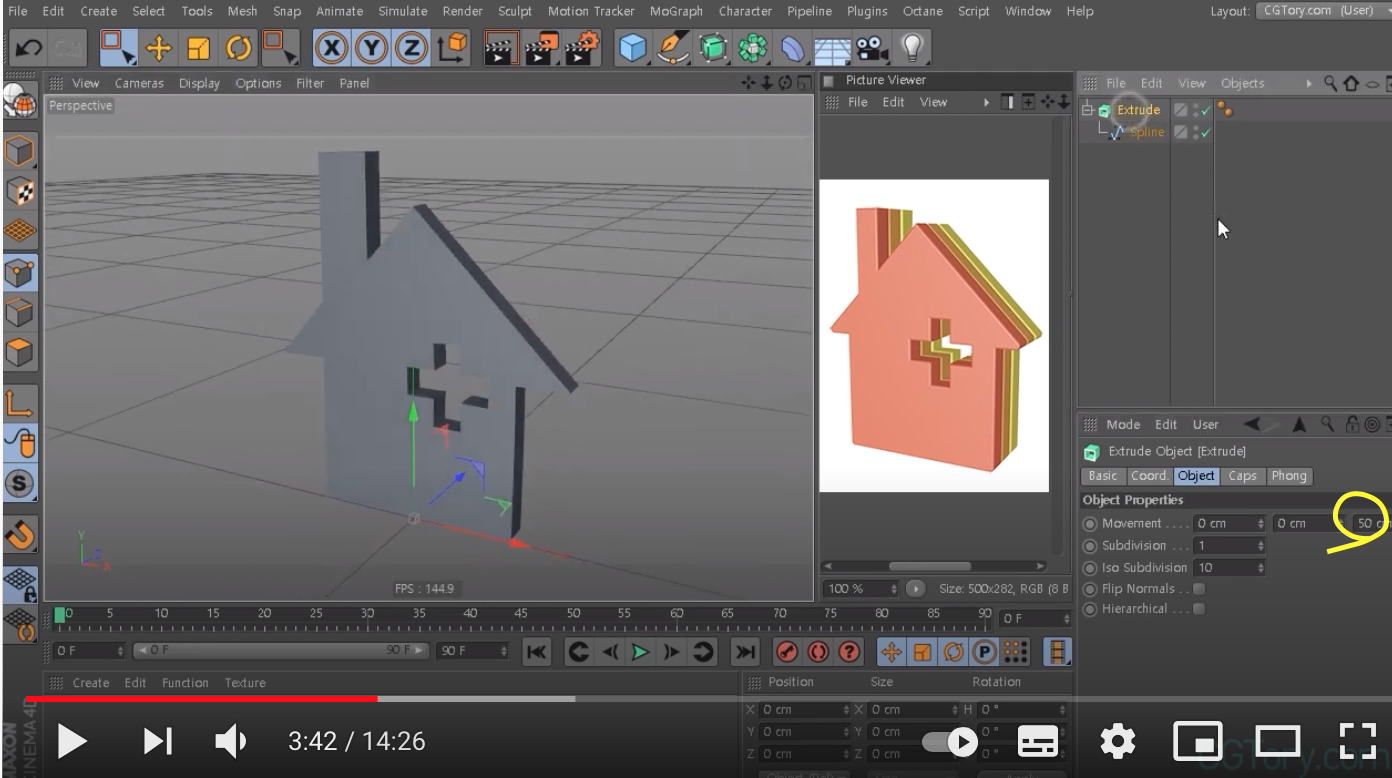This screenshot has height=778, width=1392.
Task: Add a Cube primitive object
Action: [632, 47]
